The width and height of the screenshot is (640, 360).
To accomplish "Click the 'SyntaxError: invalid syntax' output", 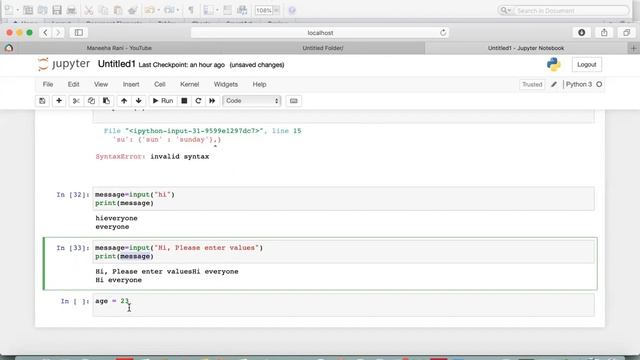I will pos(152,157).
